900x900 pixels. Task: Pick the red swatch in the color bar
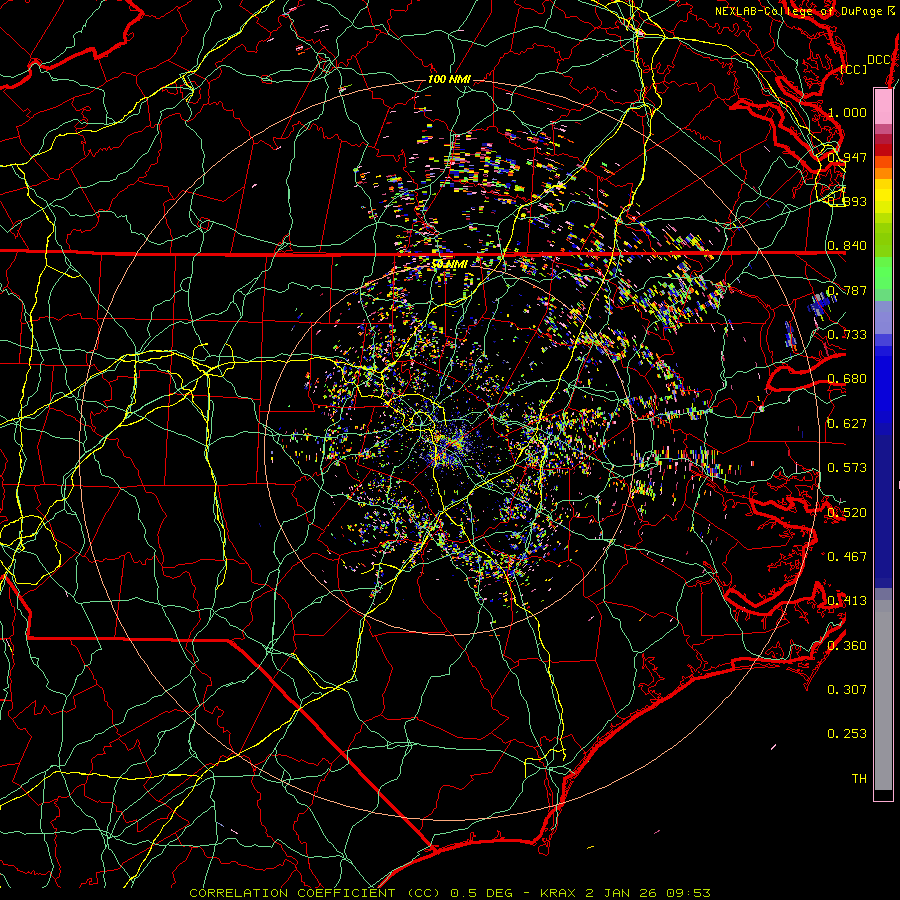[883, 150]
